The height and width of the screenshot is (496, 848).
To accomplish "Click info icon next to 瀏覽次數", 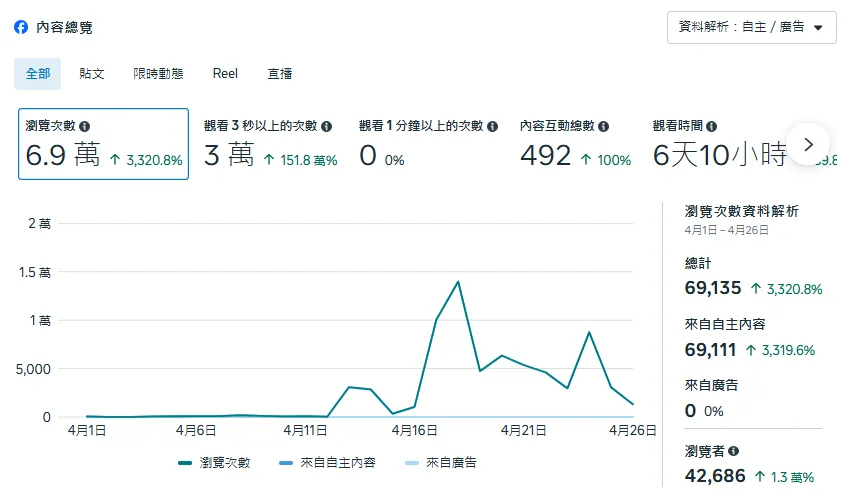I will (x=85, y=127).
